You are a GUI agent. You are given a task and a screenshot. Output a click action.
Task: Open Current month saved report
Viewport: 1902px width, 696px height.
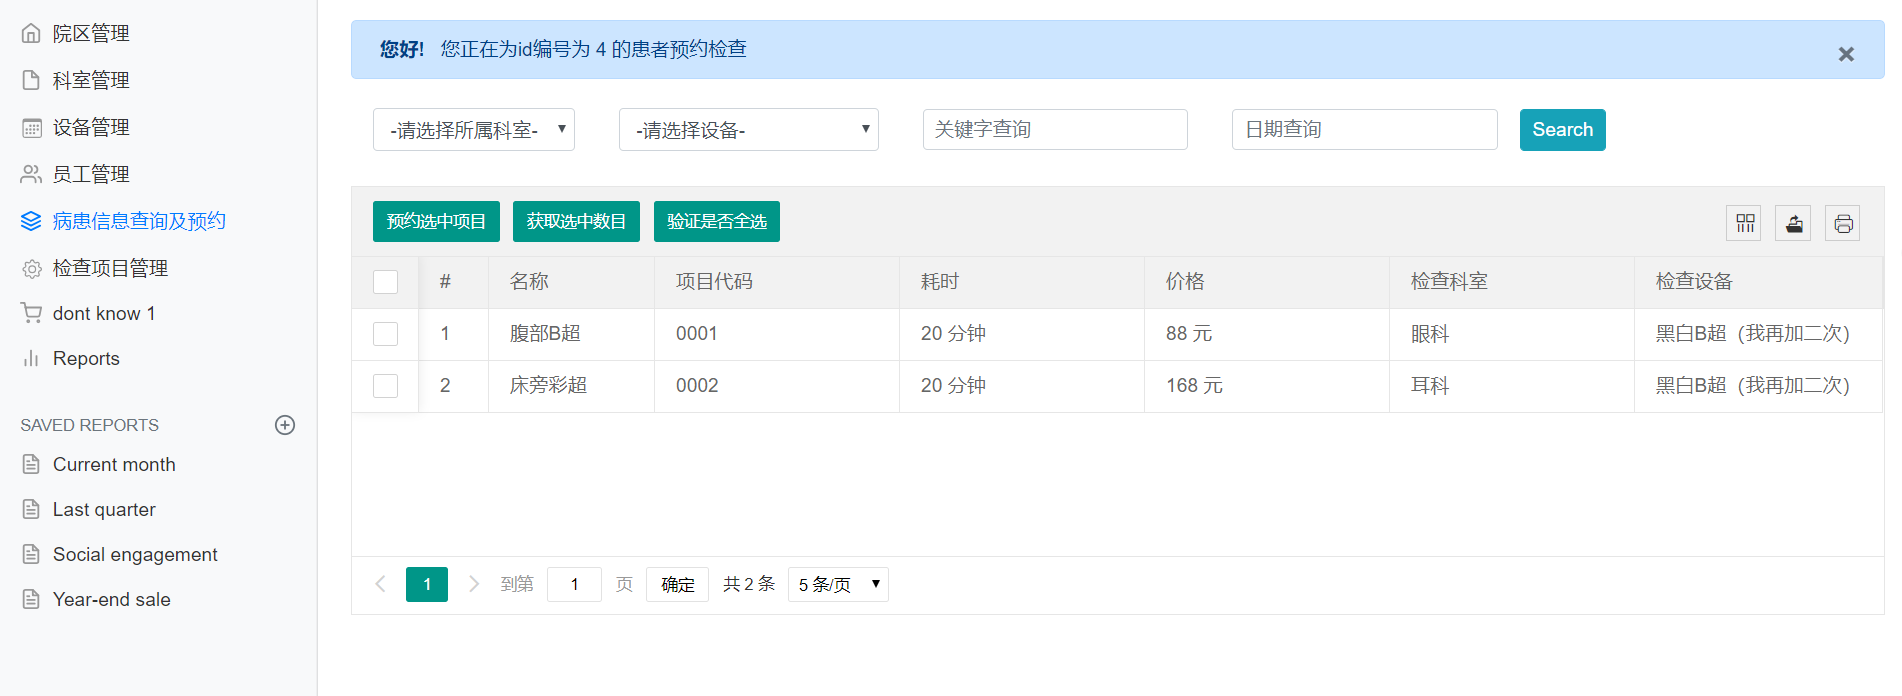[114, 464]
